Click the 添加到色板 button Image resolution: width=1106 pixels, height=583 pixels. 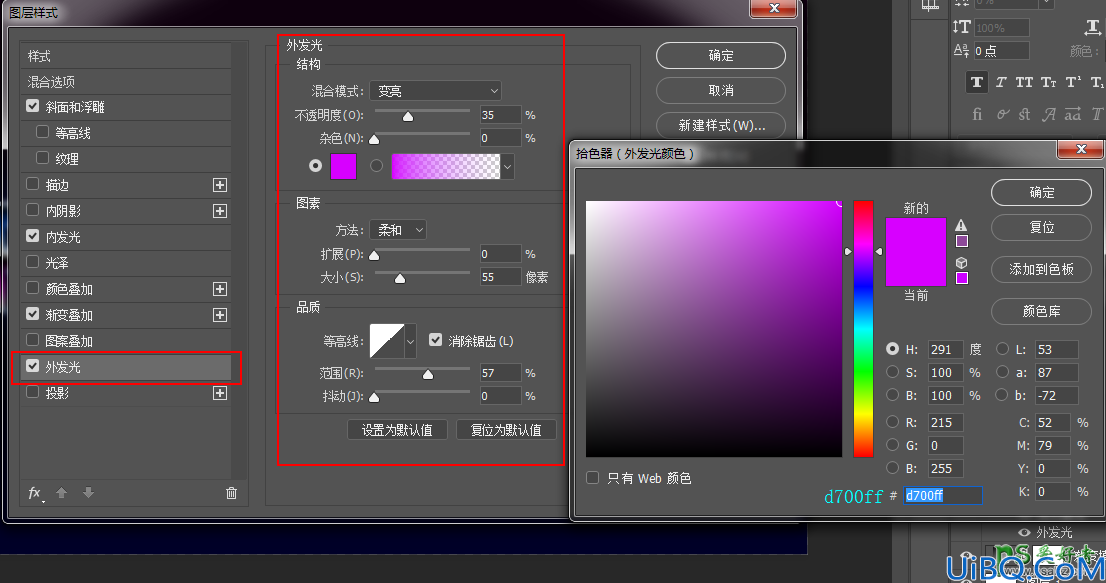click(1042, 269)
